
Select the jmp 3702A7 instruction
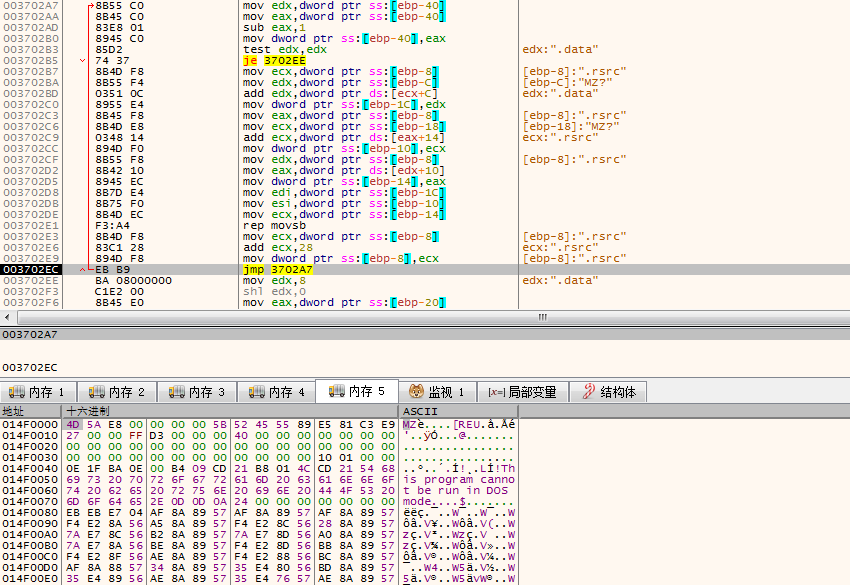pos(278,269)
